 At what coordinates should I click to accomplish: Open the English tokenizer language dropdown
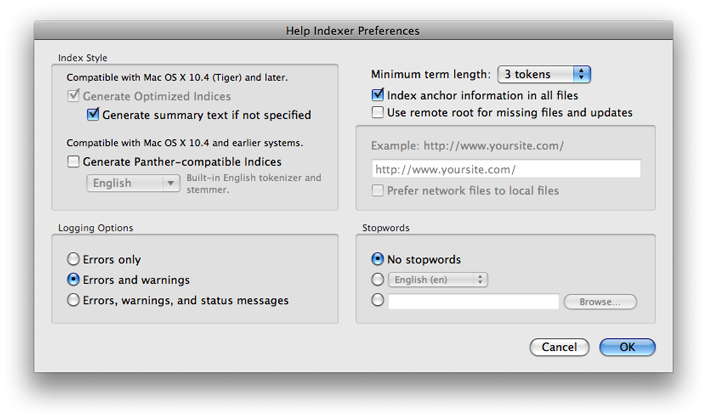pyautogui.click(x=133, y=183)
